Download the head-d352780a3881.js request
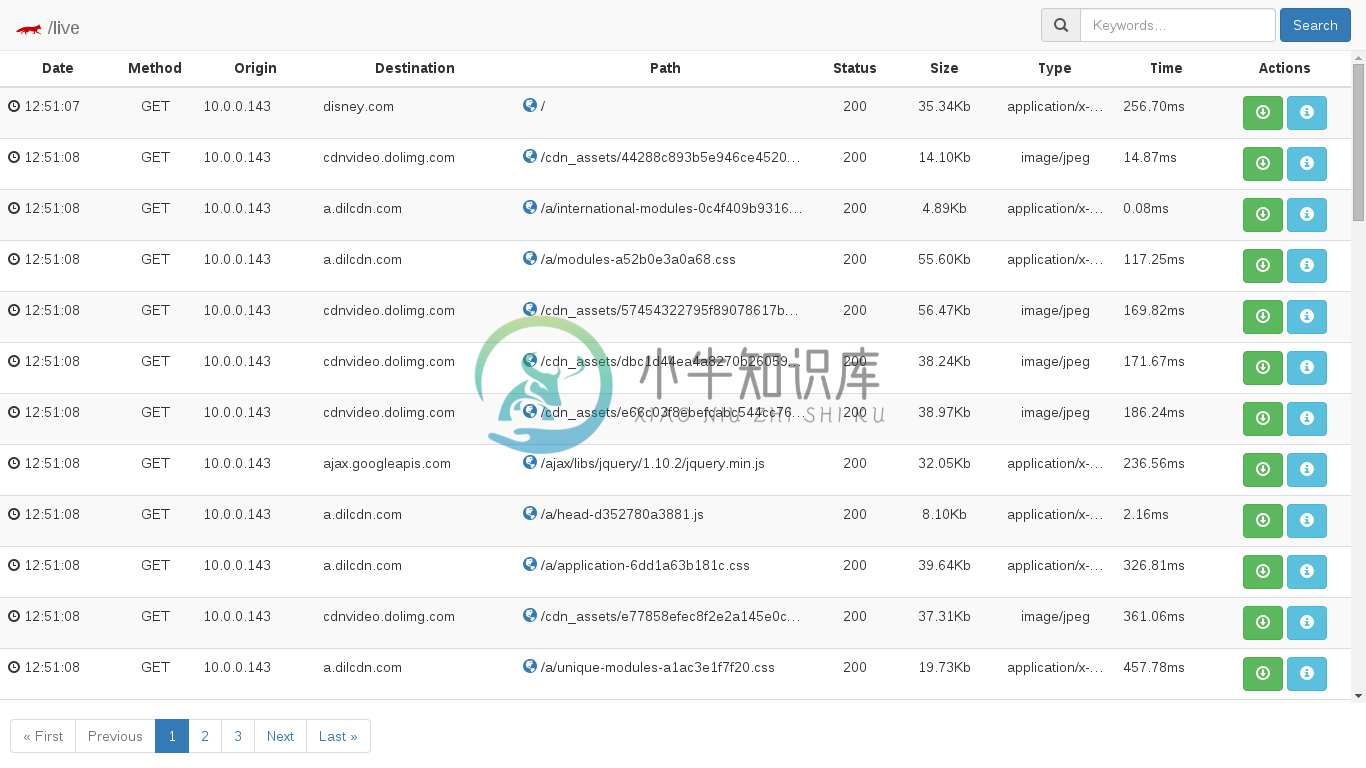The image size is (1366, 768). tap(1263, 521)
